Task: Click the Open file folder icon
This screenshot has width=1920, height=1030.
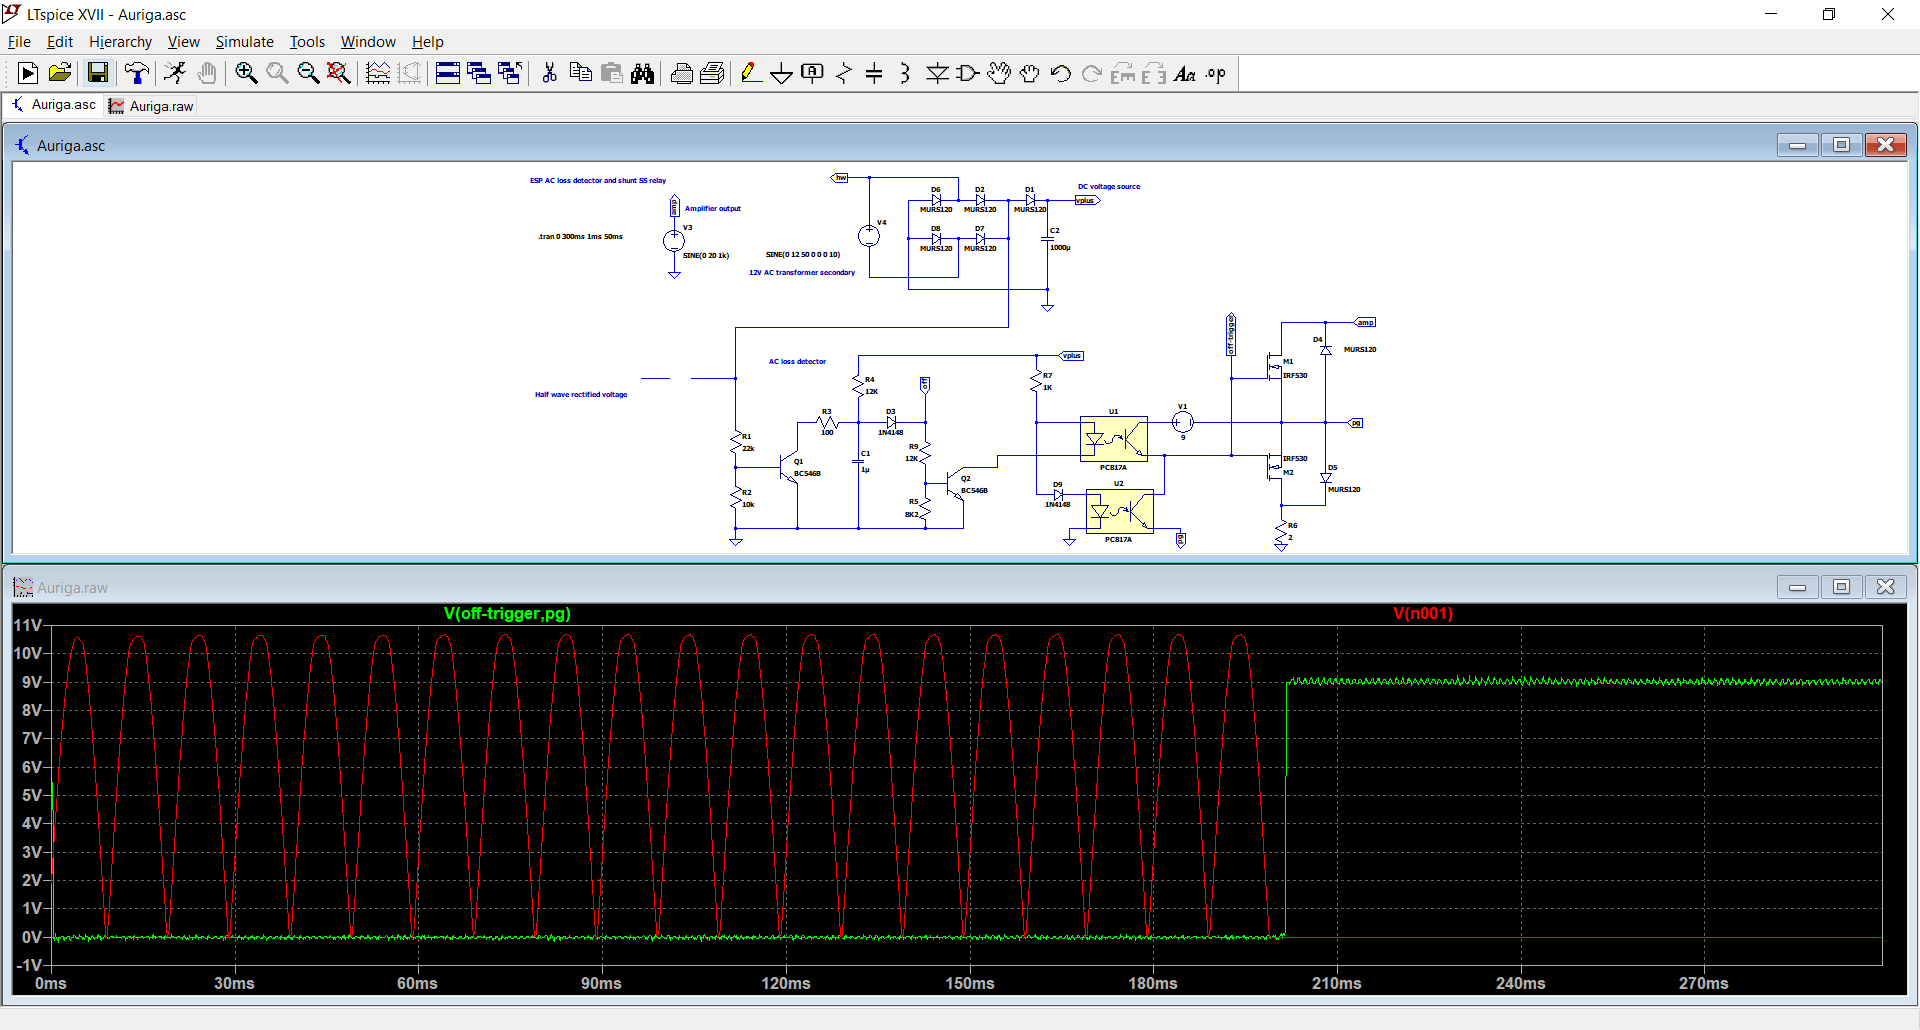Action: pyautogui.click(x=60, y=73)
